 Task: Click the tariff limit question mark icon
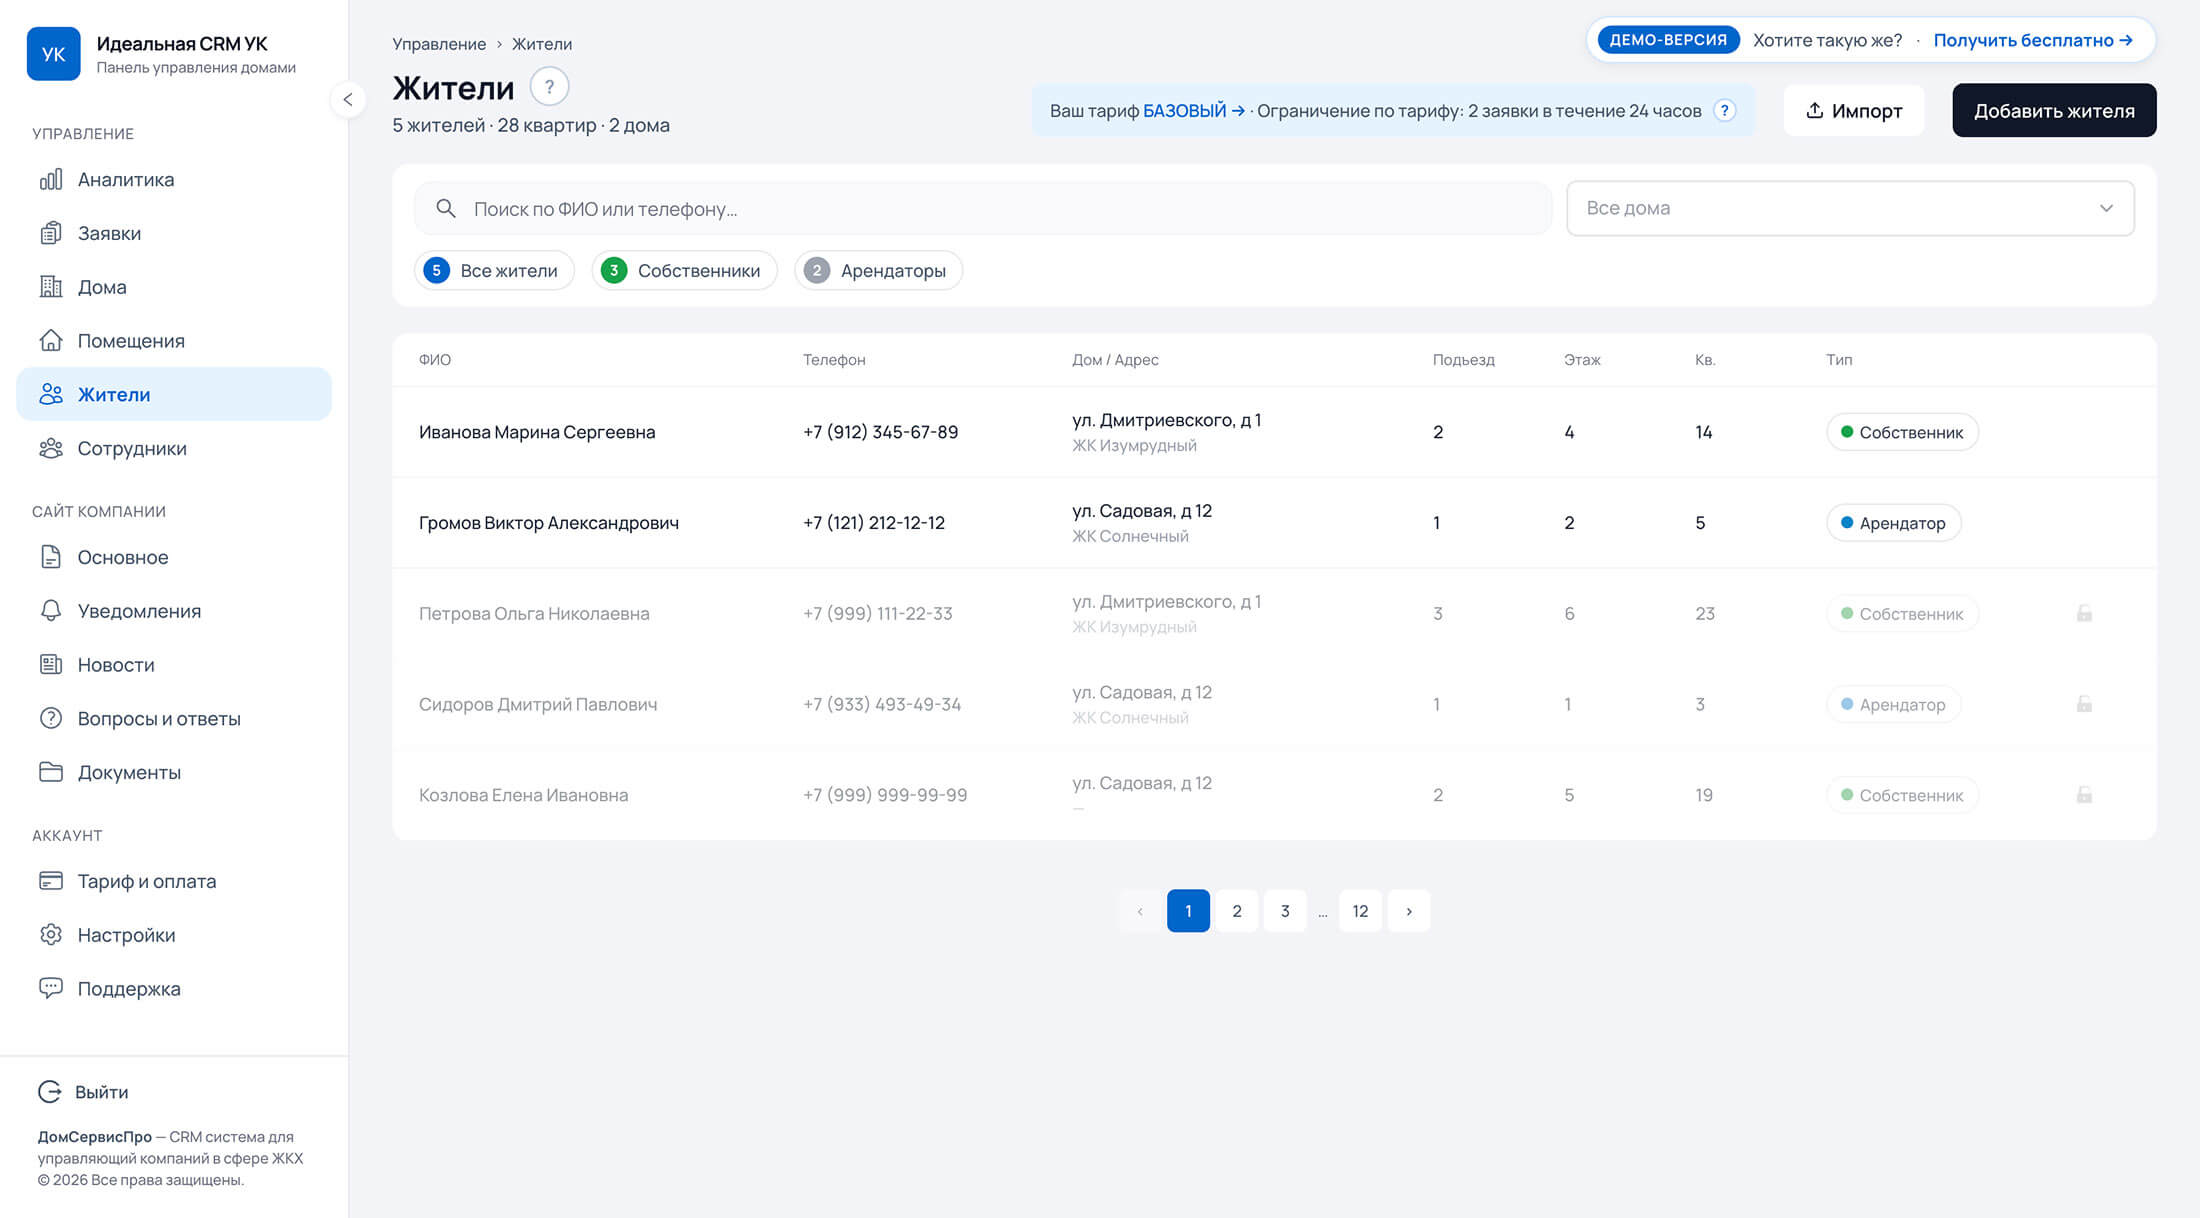click(x=1724, y=110)
